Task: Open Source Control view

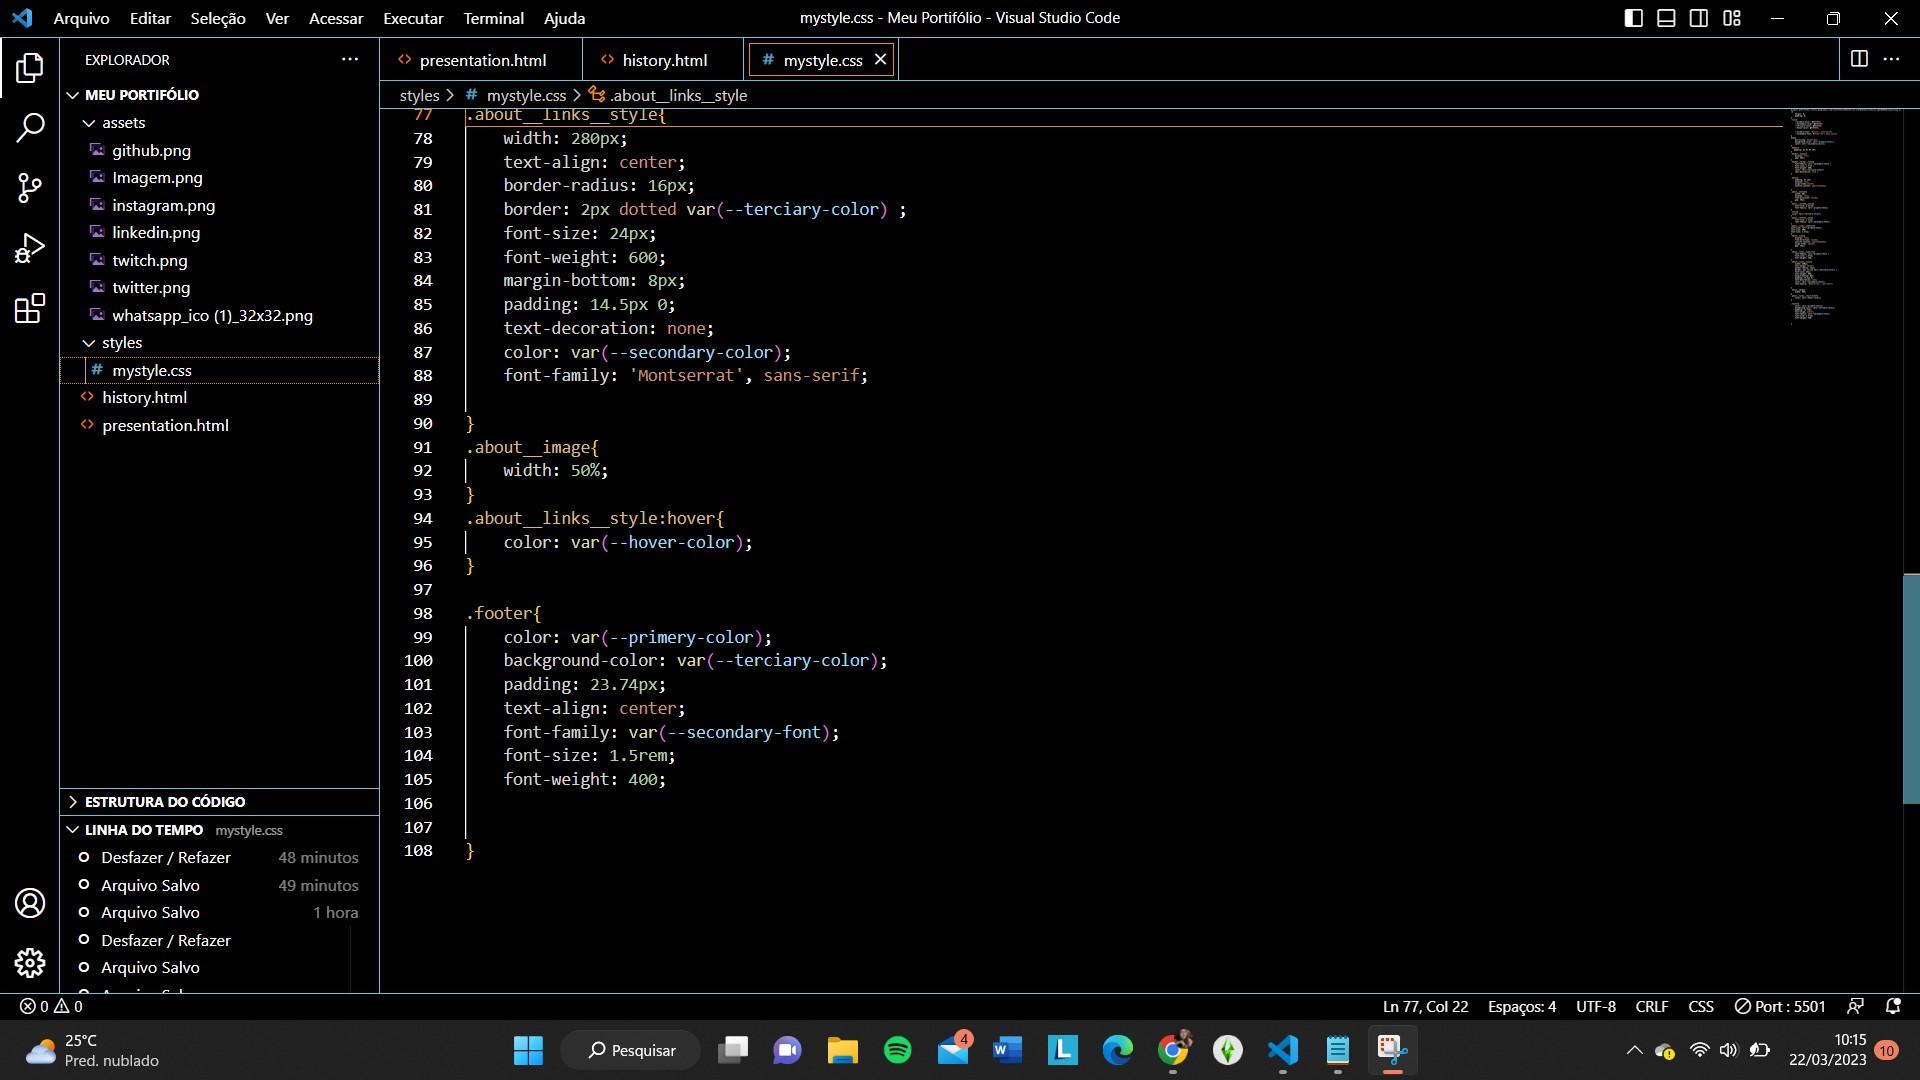Action: click(30, 188)
